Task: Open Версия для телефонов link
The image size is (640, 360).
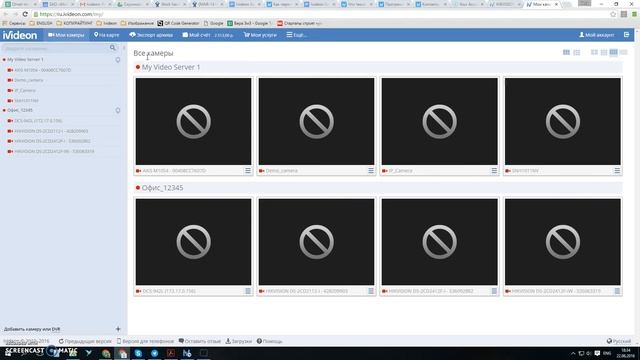Action: 145,341
